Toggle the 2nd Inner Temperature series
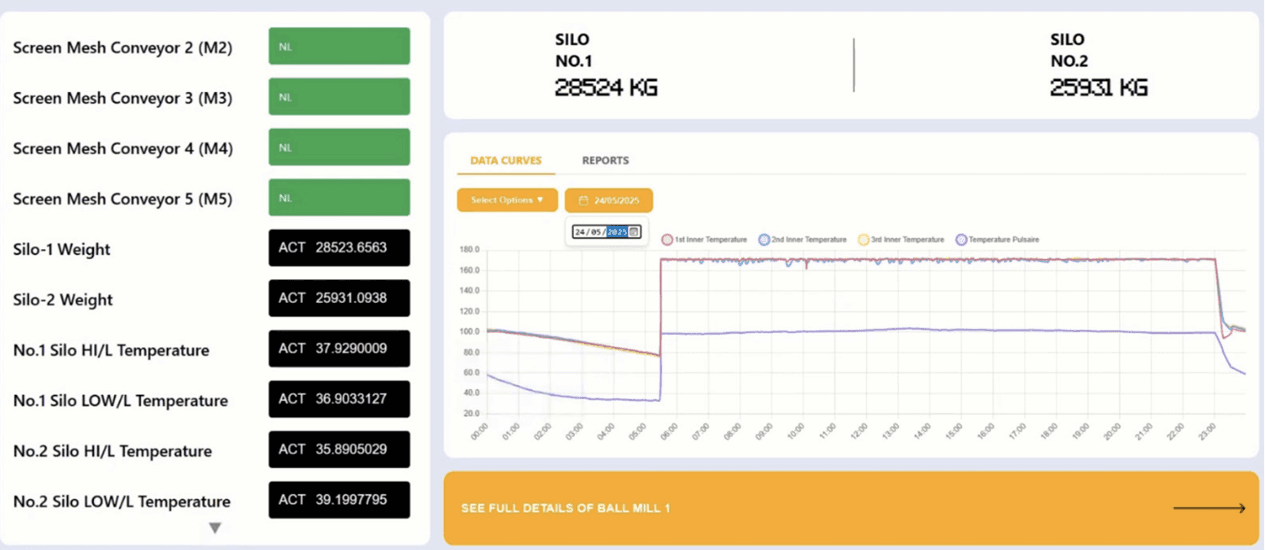1265x550 pixels. coord(764,240)
